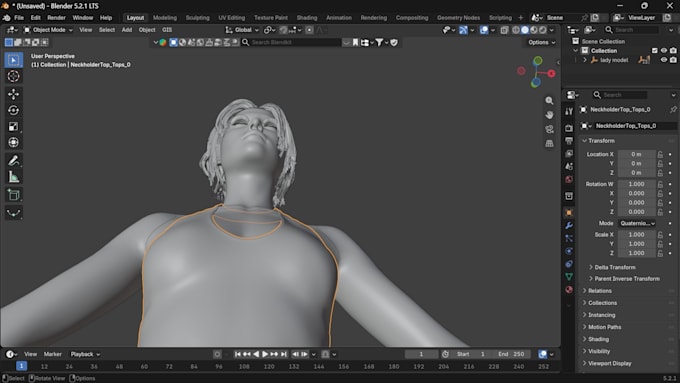Click the pan hand viewport icon
This screenshot has height=383, width=680.
[x=549, y=115]
